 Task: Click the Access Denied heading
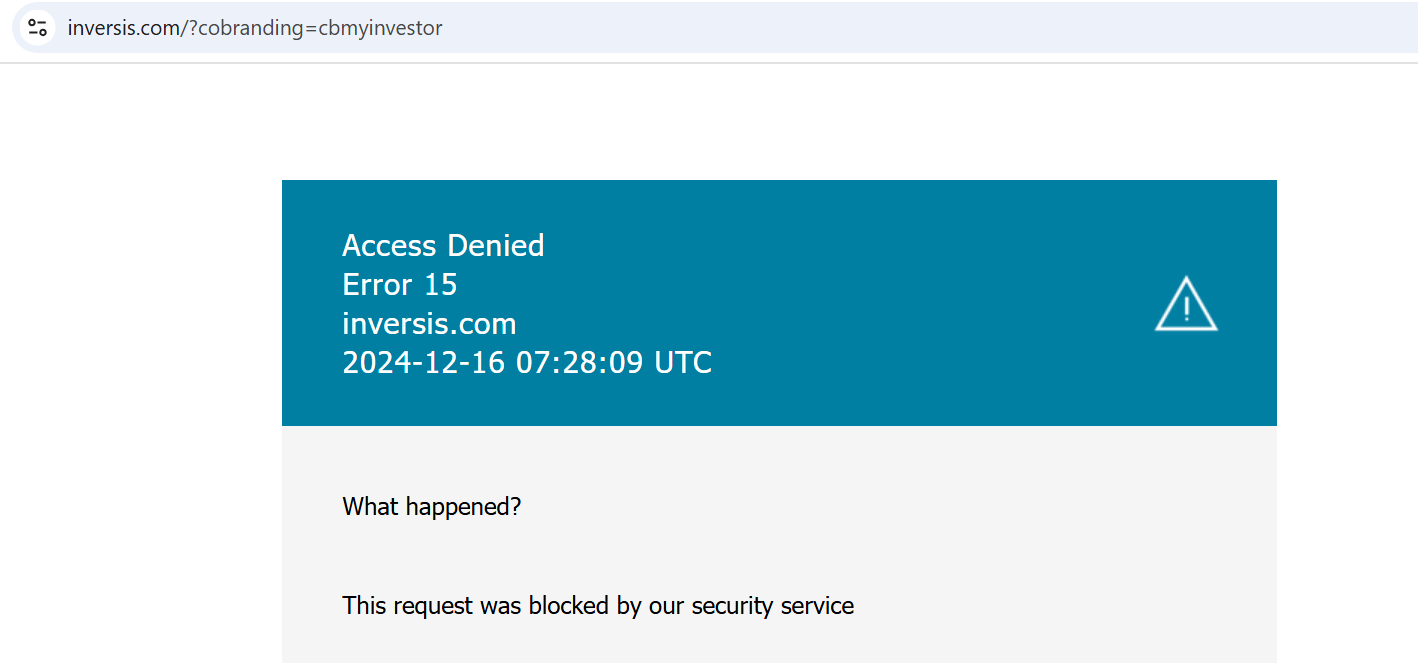[x=443, y=245]
